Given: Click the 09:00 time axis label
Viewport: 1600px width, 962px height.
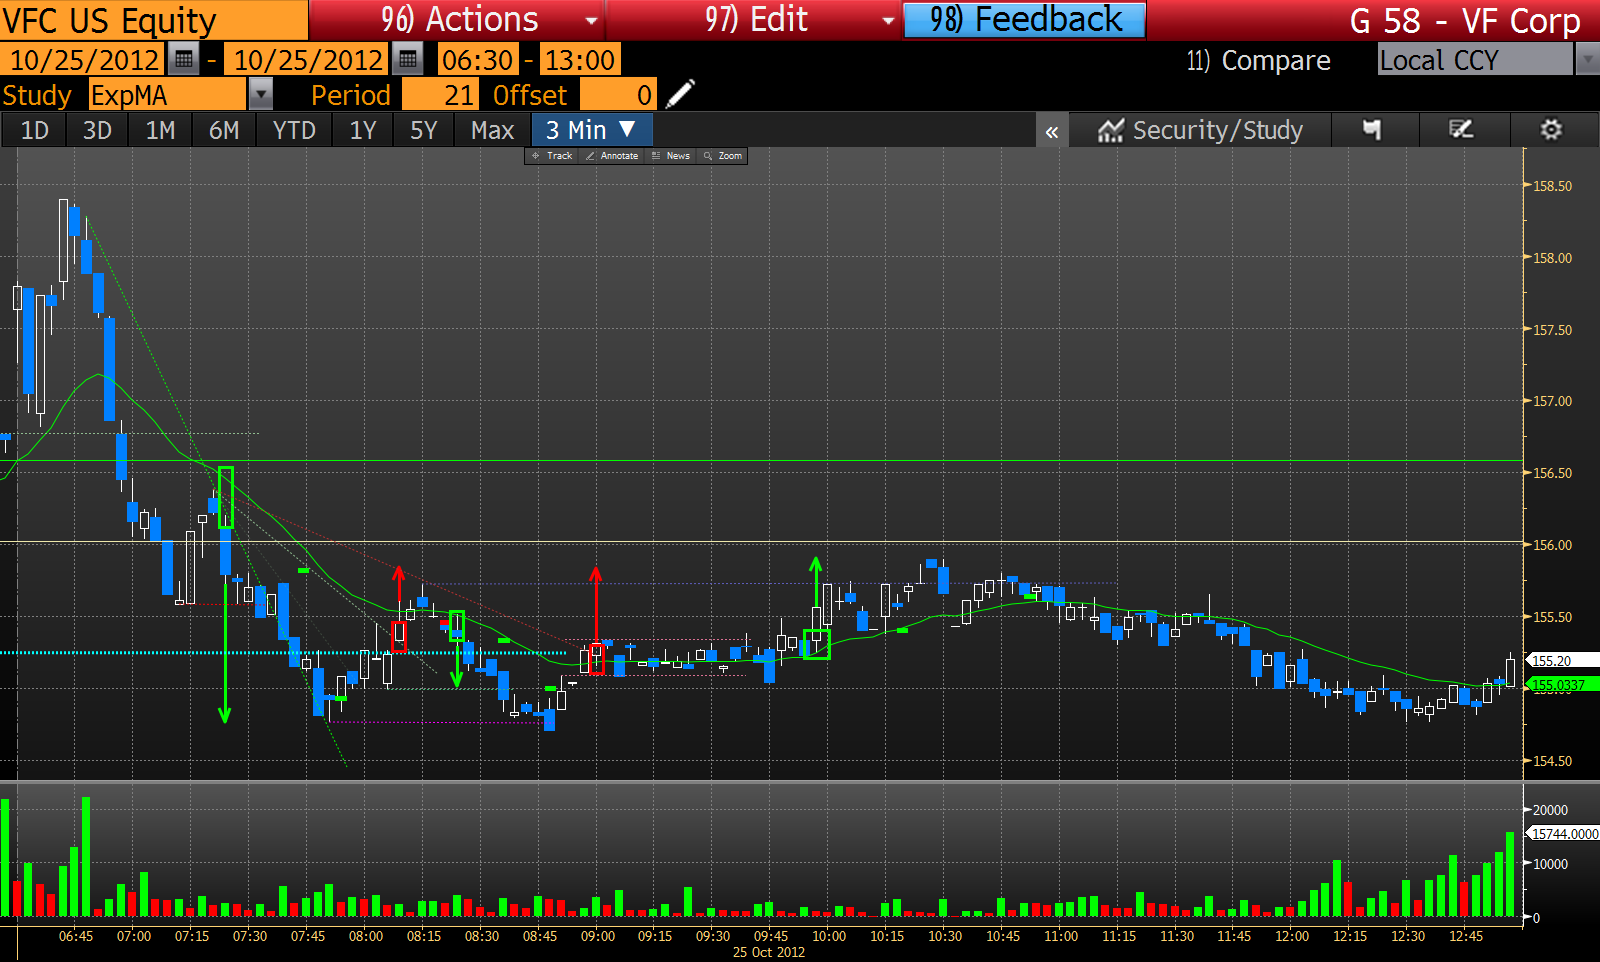Looking at the screenshot, I should click(598, 936).
